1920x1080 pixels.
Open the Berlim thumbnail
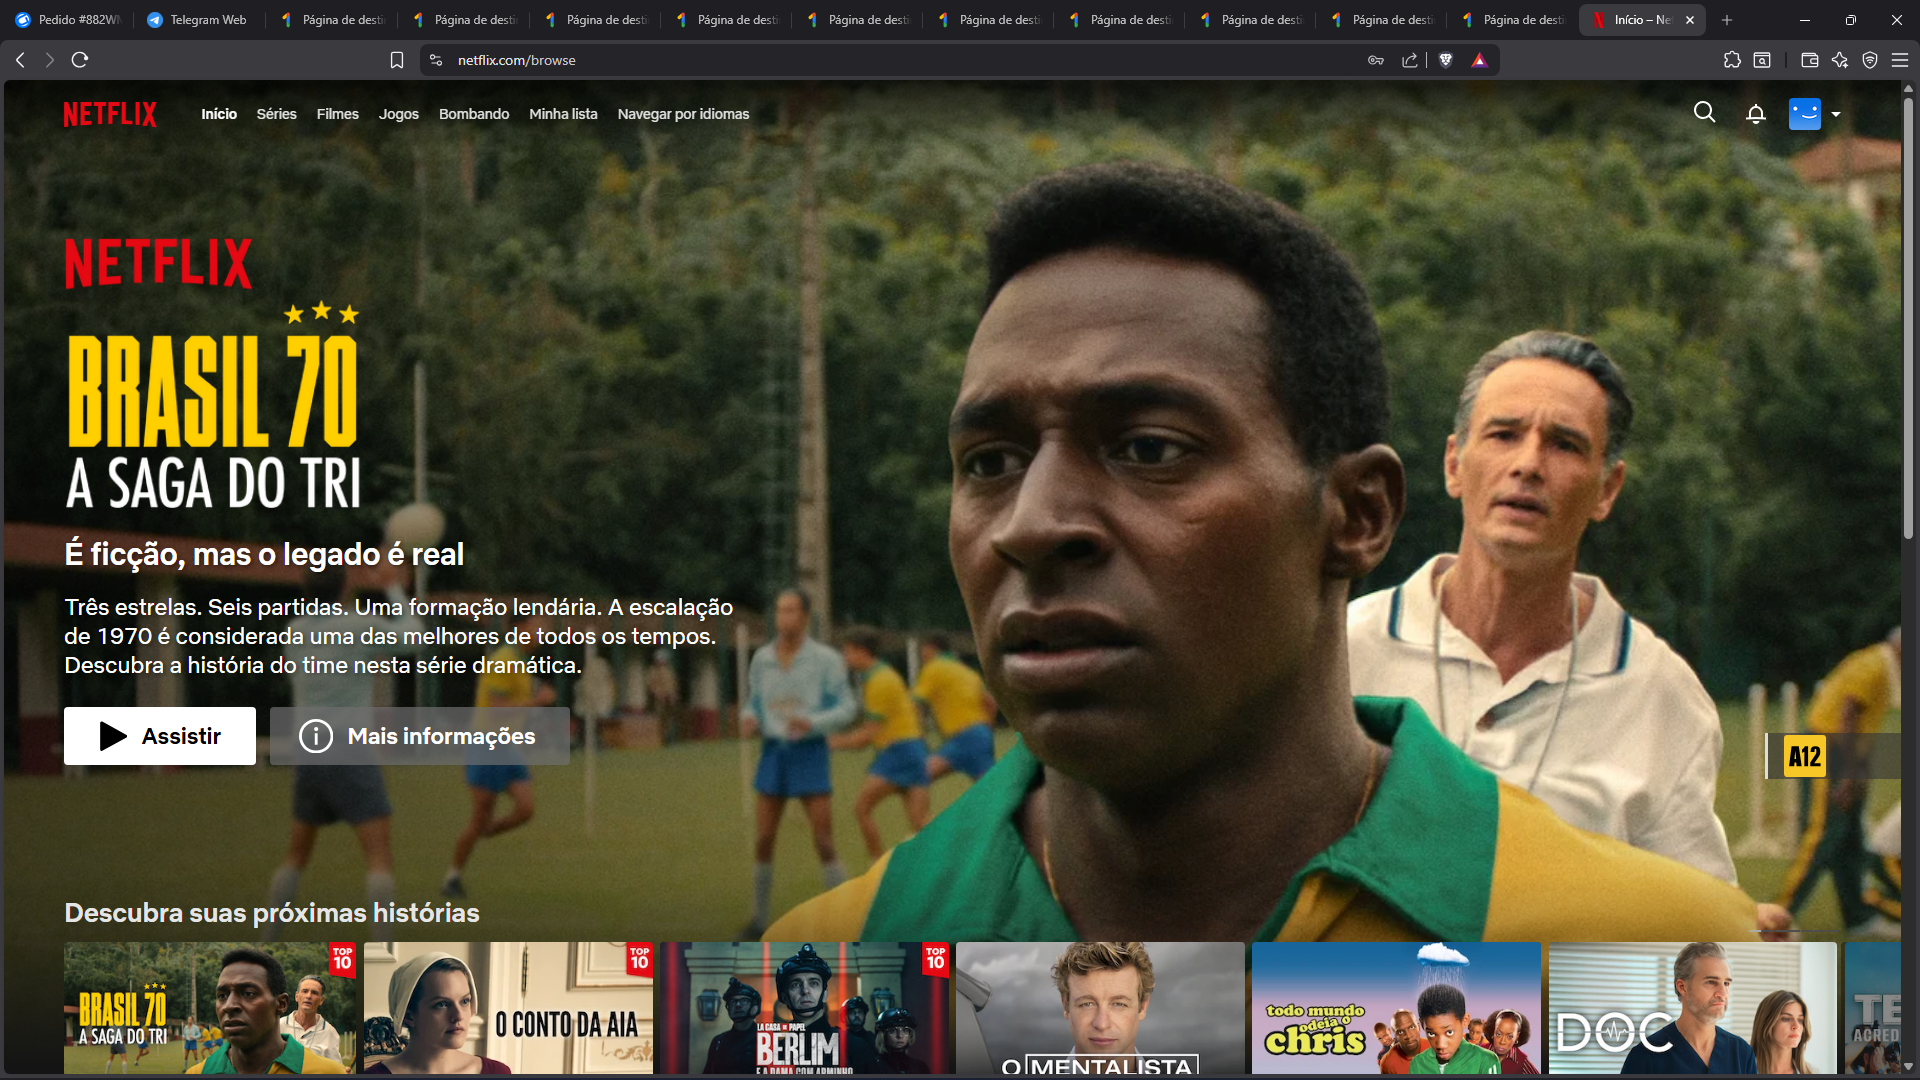[x=805, y=1008]
